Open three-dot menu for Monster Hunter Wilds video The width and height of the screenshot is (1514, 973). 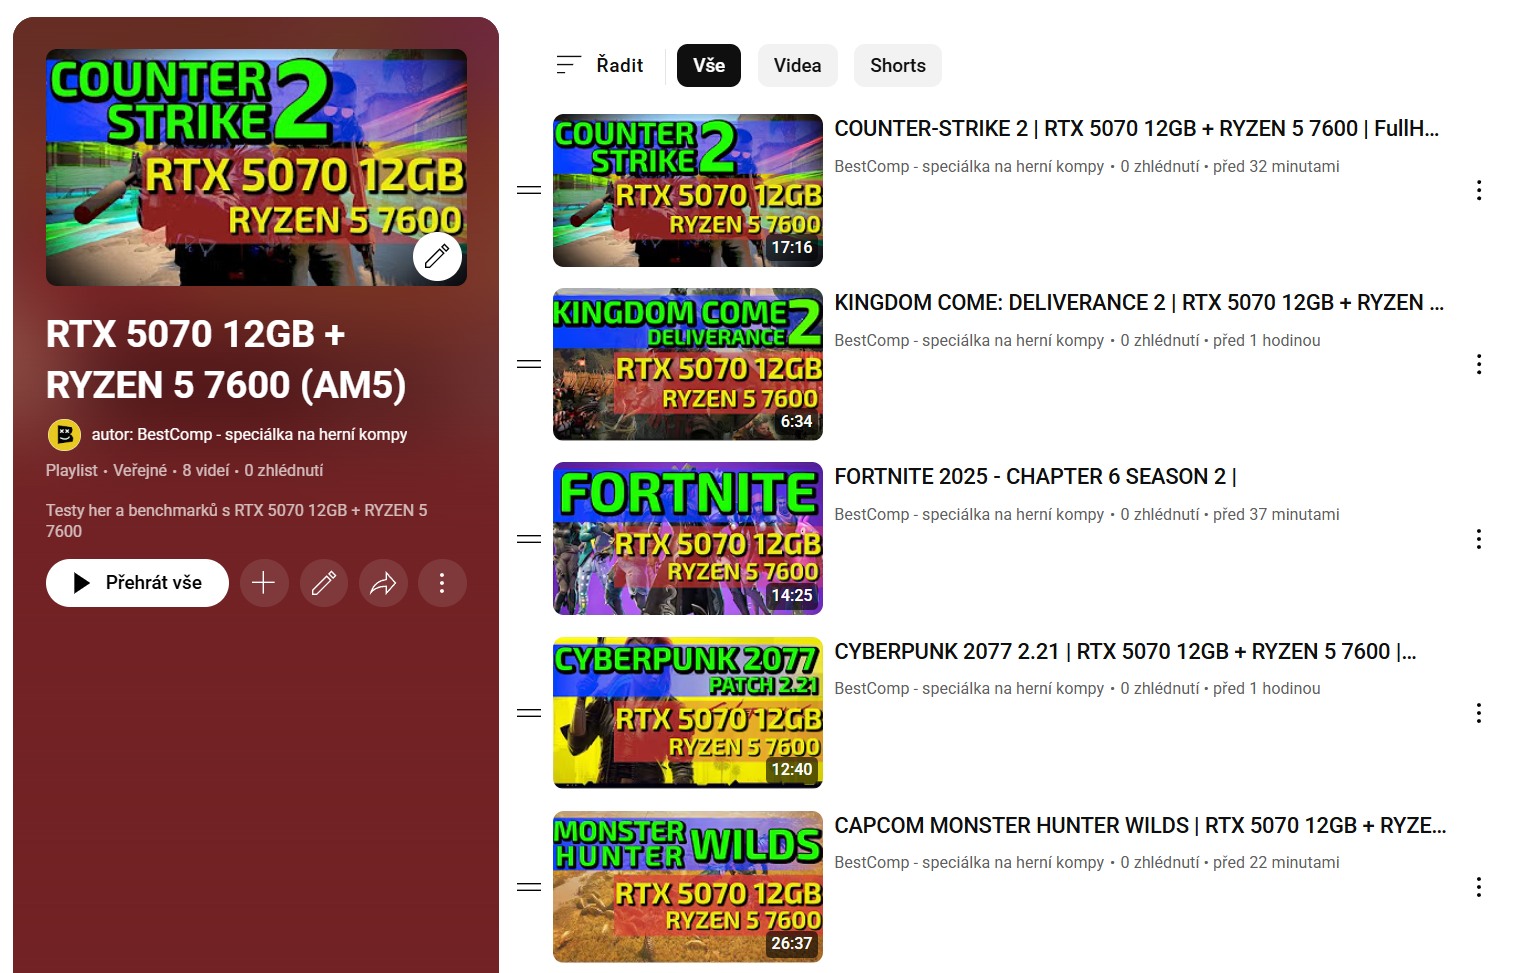tap(1479, 887)
